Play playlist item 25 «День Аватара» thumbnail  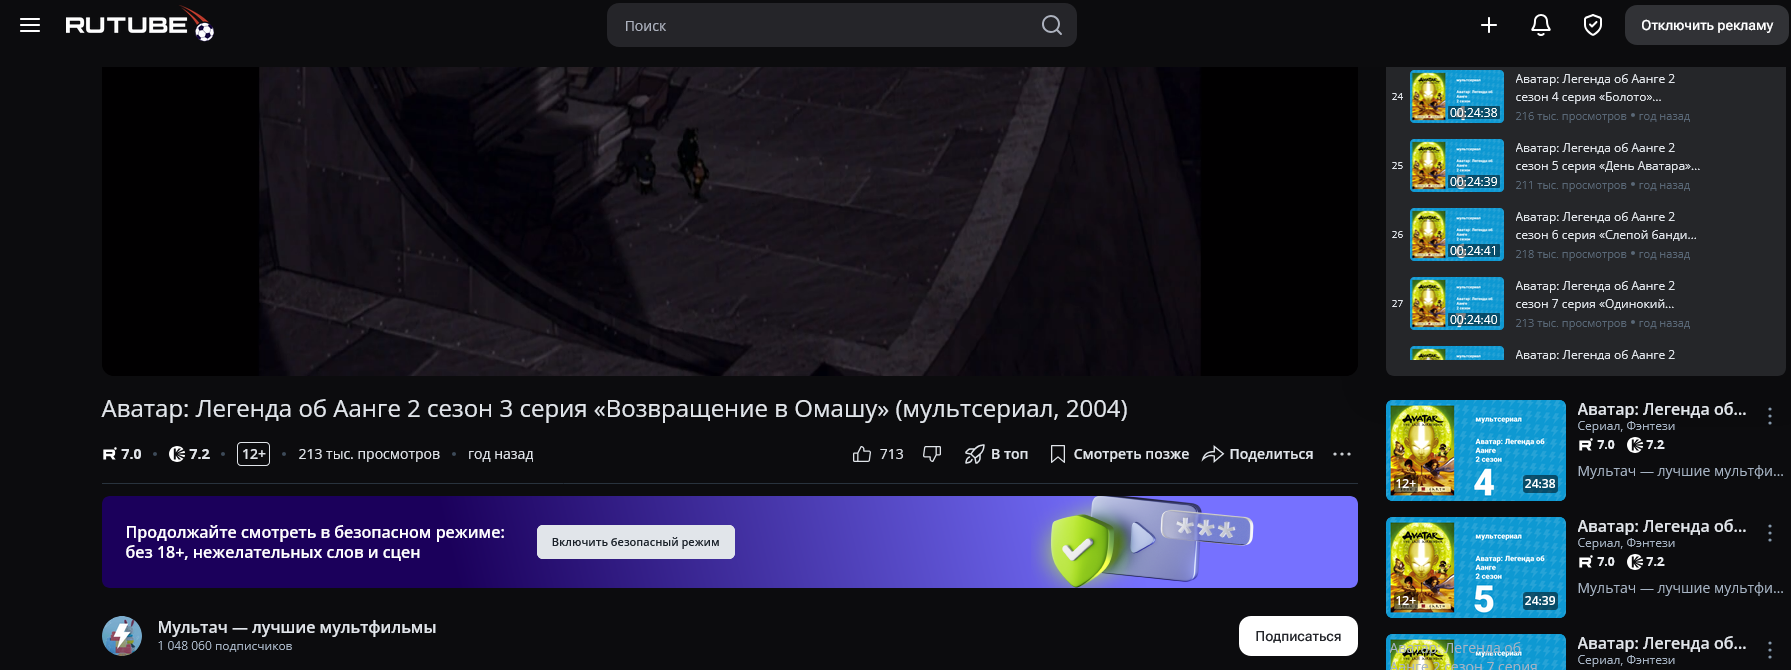(x=1457, y=166)
